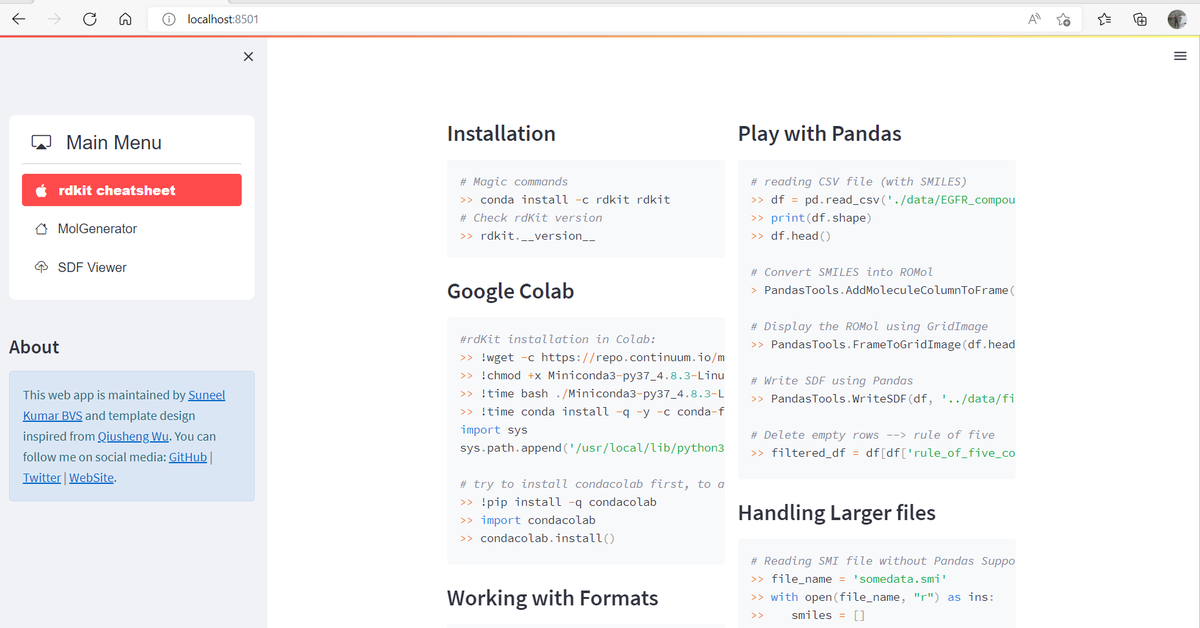Image resolution: width=1200 pixels, height=628 pixels.
Task: Open the Streamlit hamburger menu
Action: click(1180, 57)
